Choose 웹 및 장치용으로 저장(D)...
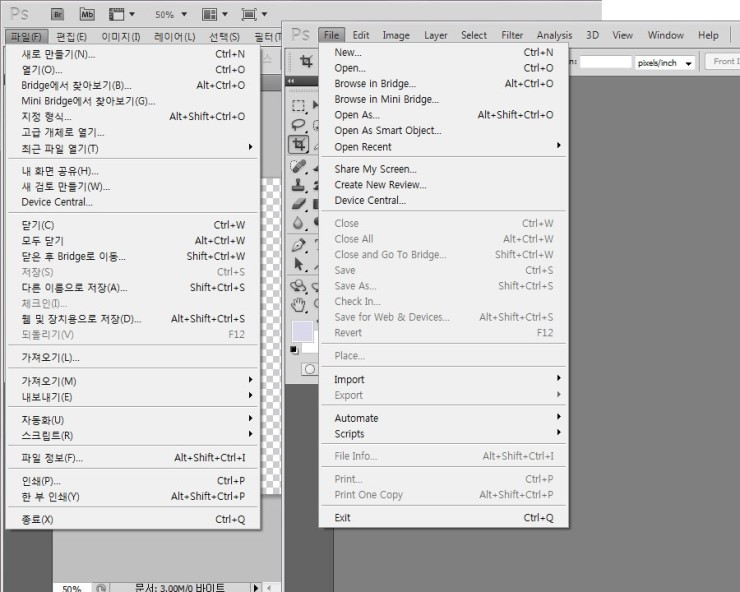The width and height of the screenshot is (740, 592). [133, 319]
